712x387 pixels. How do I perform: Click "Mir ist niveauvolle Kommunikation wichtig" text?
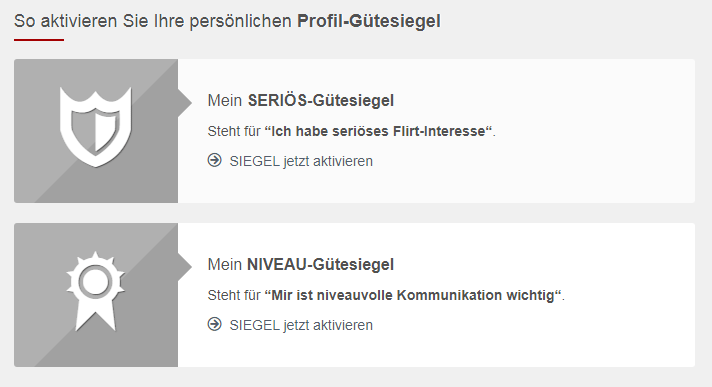(x=413, y=295)
